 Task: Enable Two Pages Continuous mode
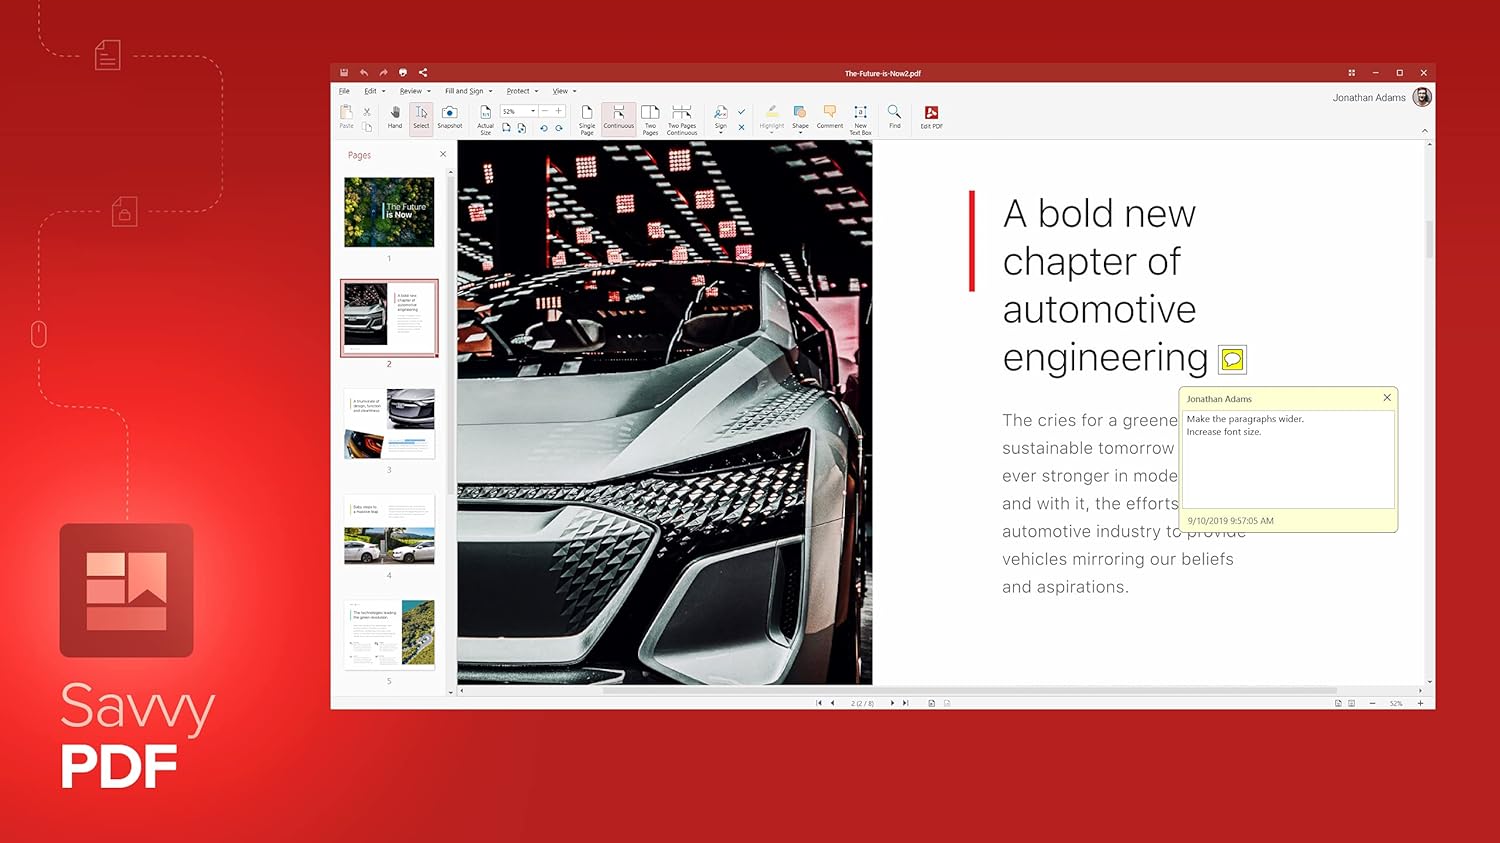point(681,113)
